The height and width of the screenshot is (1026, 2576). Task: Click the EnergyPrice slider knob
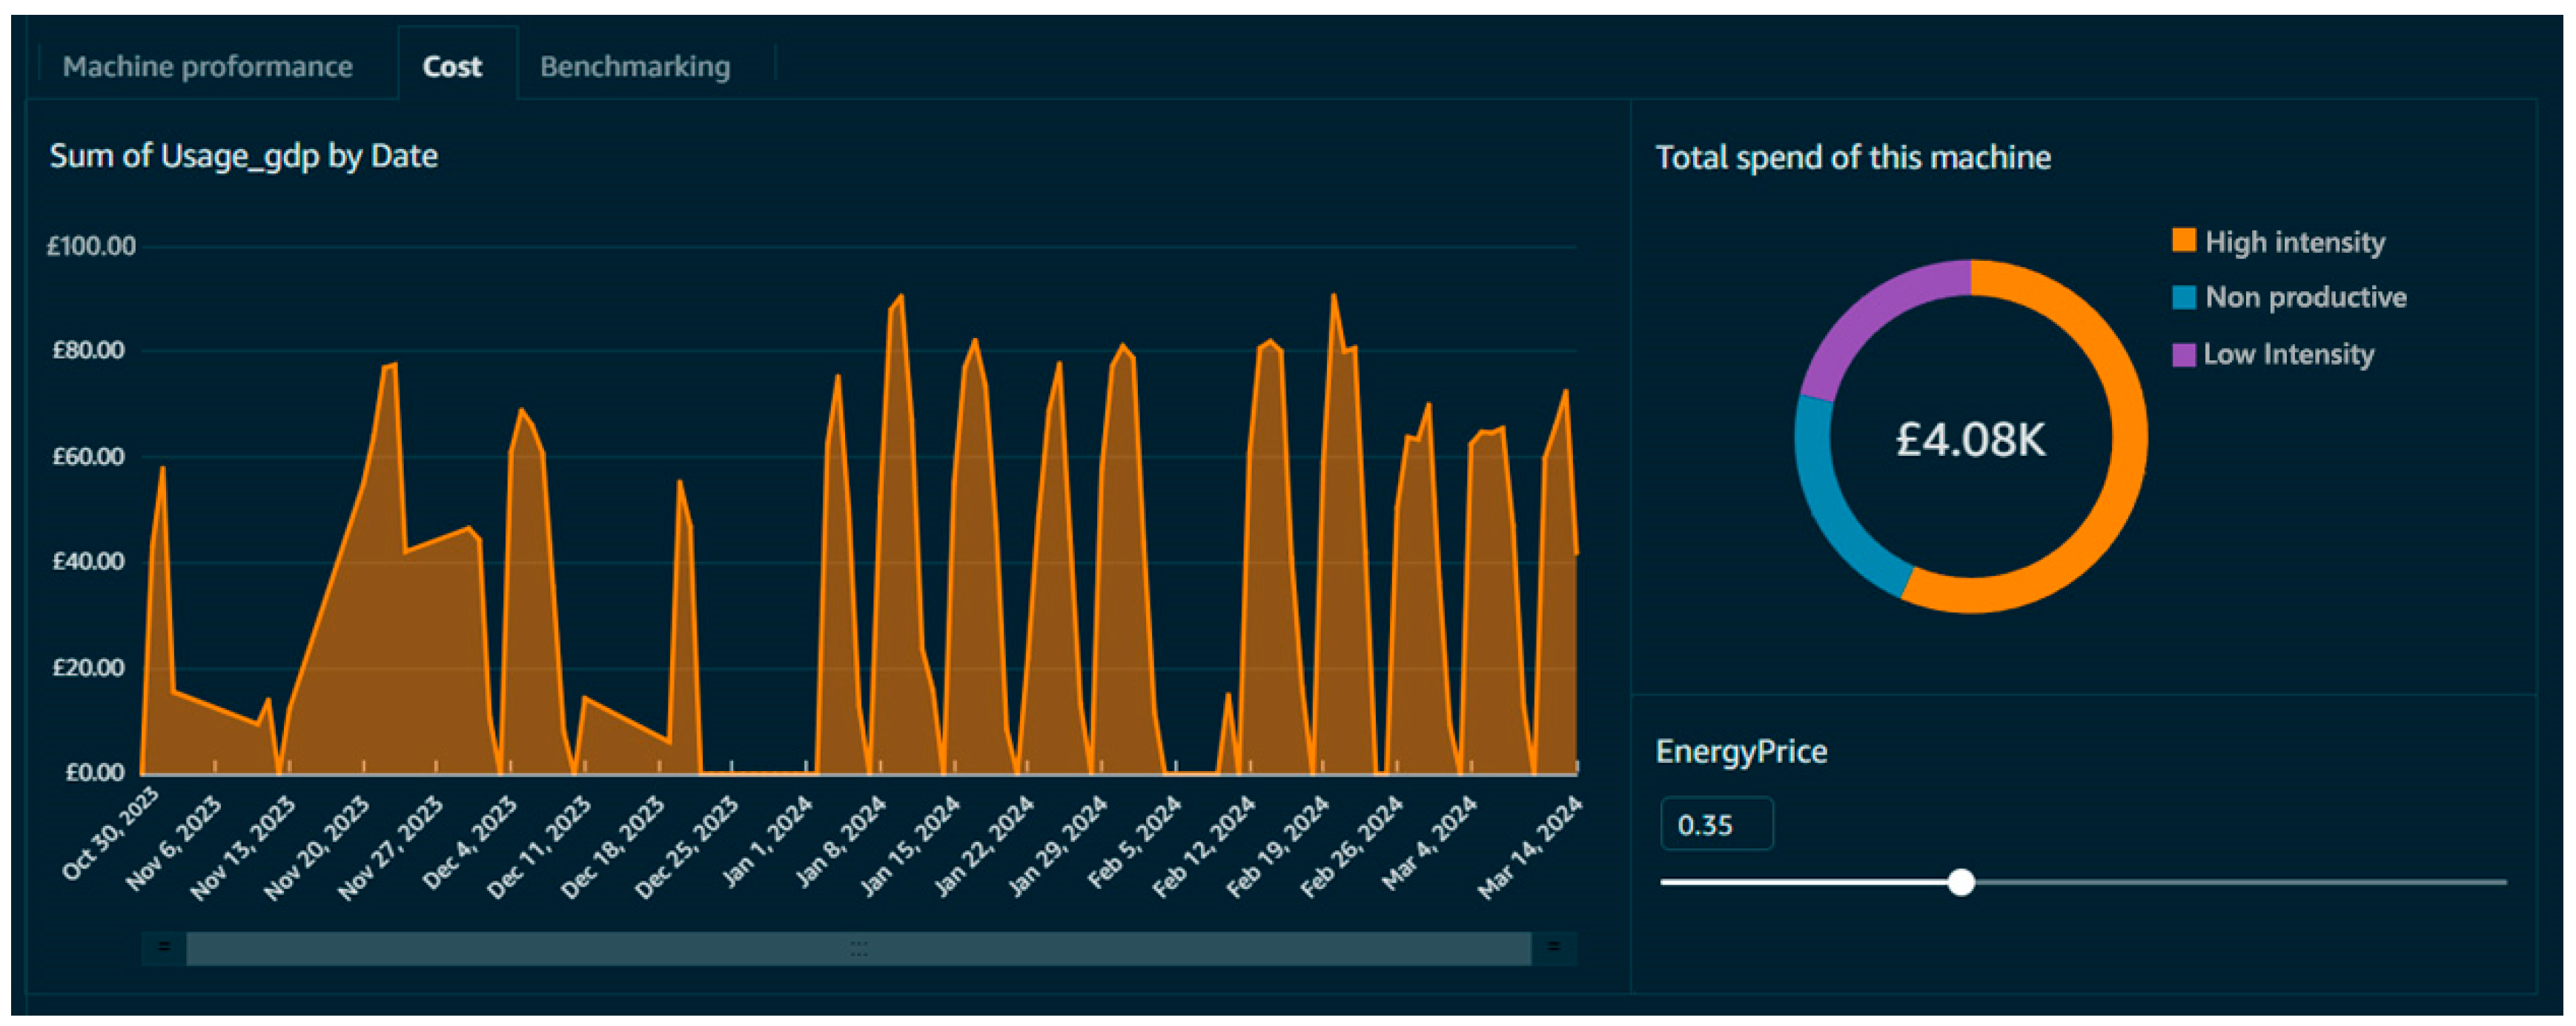tap(1961, 882)
